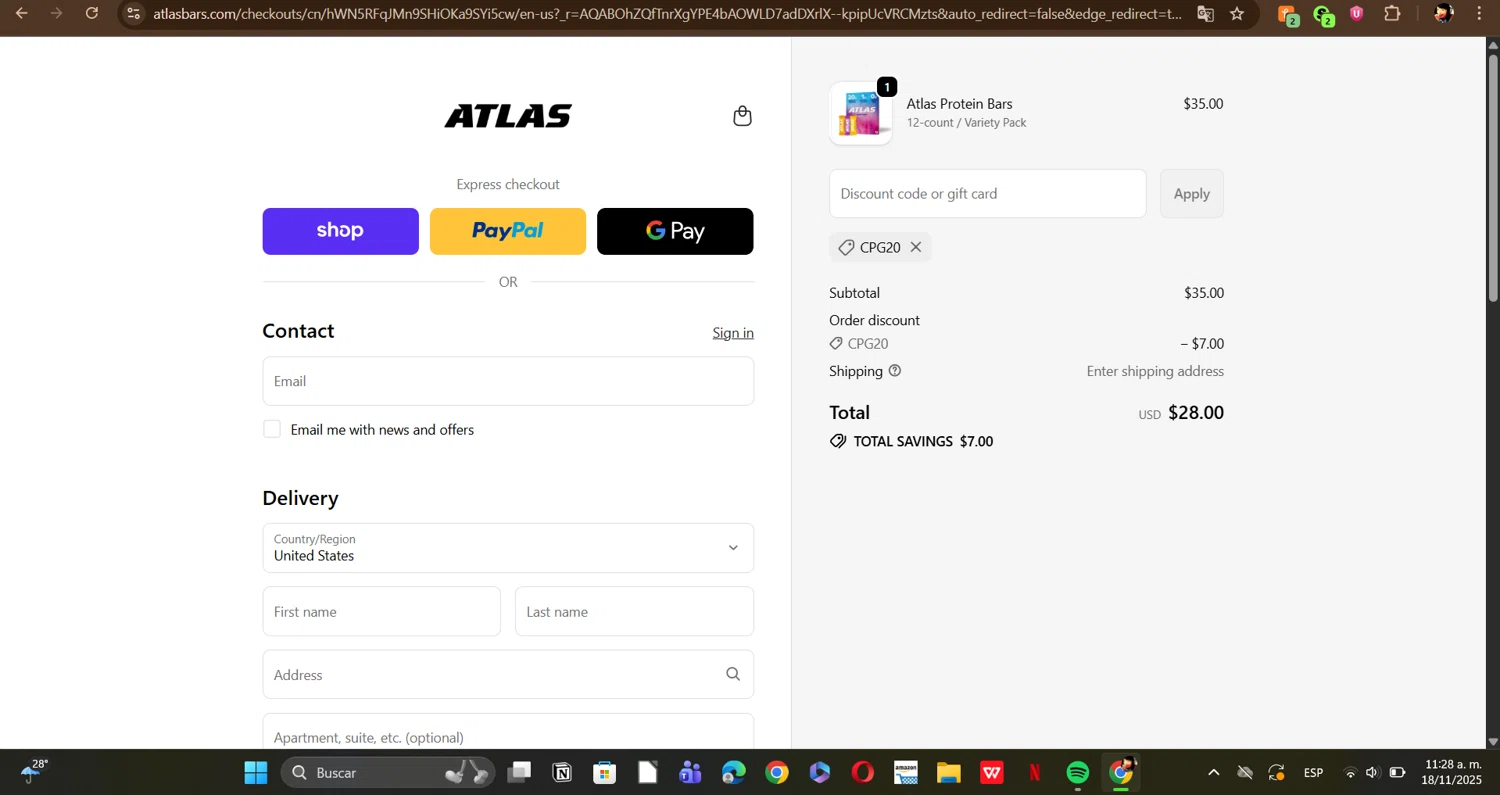The width and height of the screenshot is (1500, 795).
Task: Click the Apply discount button
Action: tap(1192, 194)
